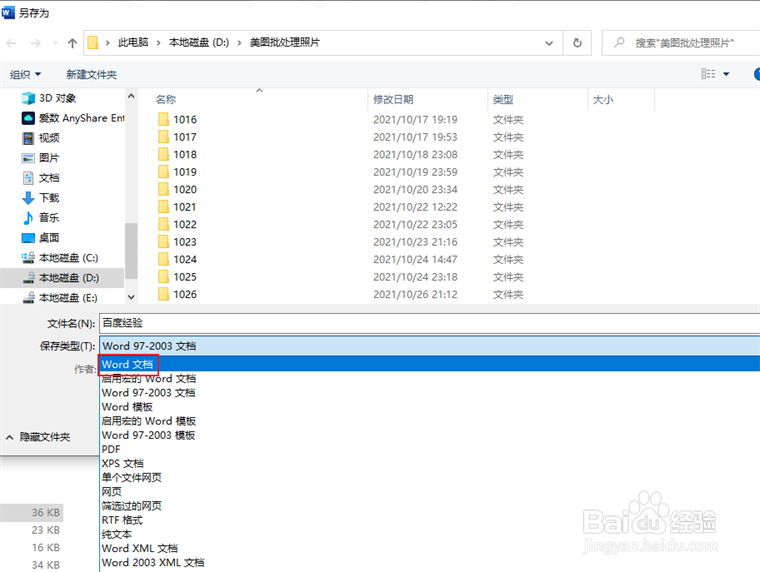Screen dimensions: 760x572
Task: Click navigation pane scroll down arrow
Action: tap(131, 297)
